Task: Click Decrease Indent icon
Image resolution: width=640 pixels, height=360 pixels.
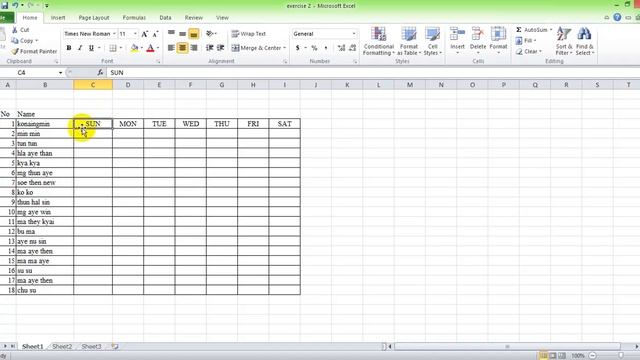Action: [209, 48]
